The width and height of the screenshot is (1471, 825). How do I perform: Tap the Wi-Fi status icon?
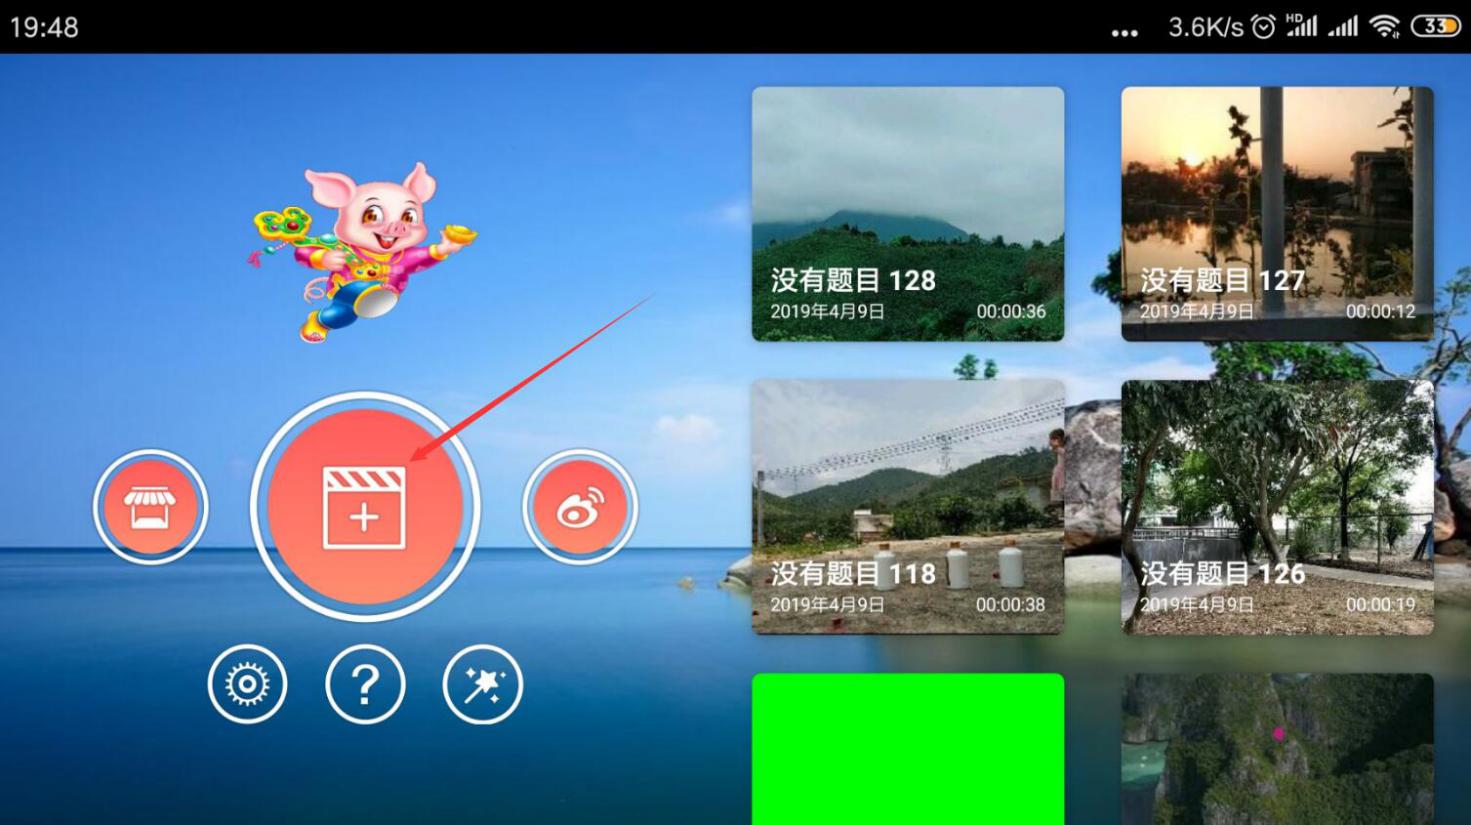tap(1385, 27)
